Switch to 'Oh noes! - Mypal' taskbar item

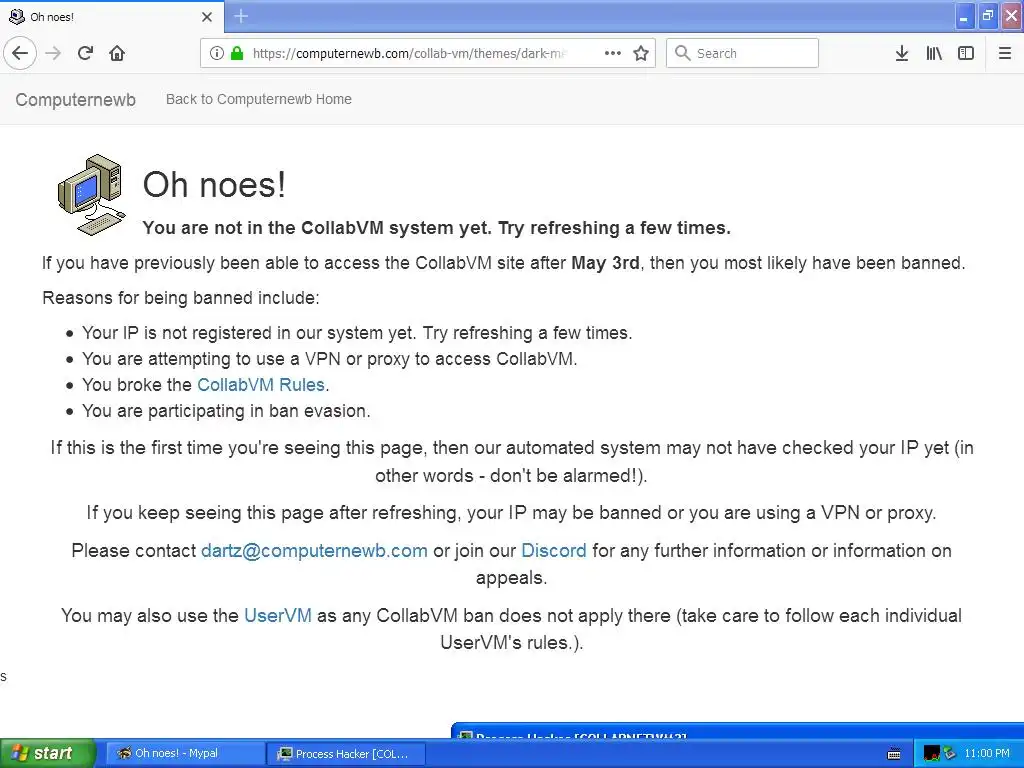[x=184, y=753]
